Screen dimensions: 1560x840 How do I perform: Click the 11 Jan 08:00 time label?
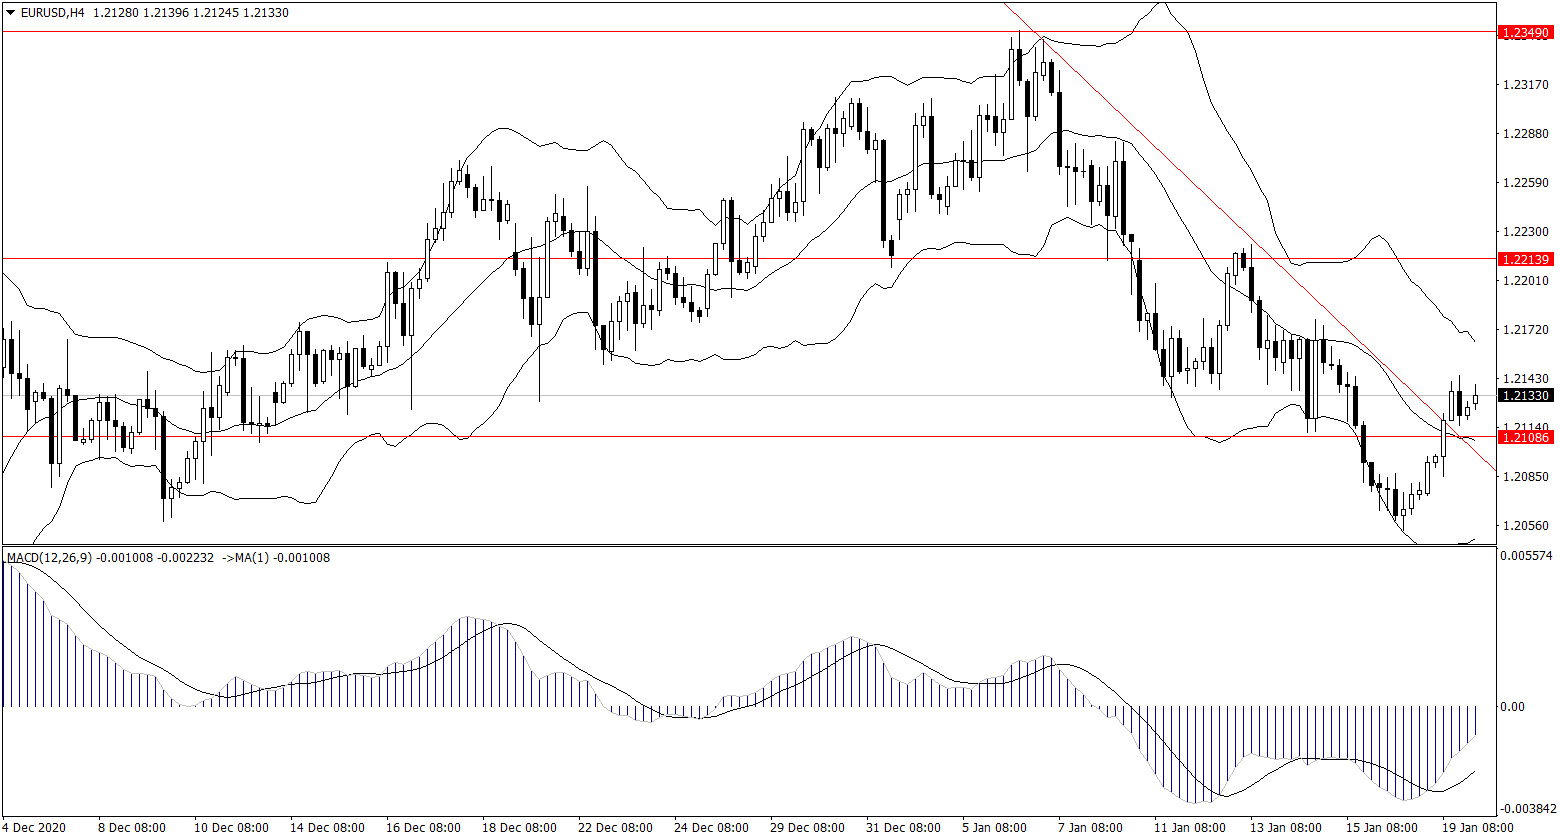pyautogui.click(x=1188, y=828)
